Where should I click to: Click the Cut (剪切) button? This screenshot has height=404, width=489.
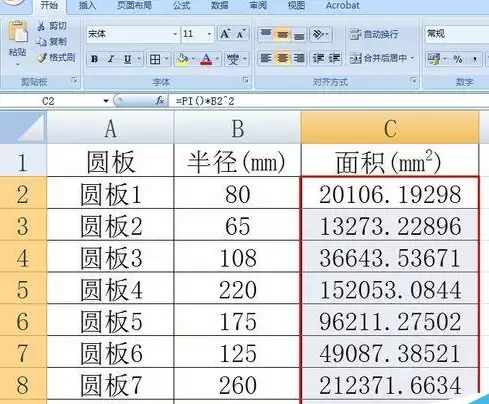[x=52, y=26]
